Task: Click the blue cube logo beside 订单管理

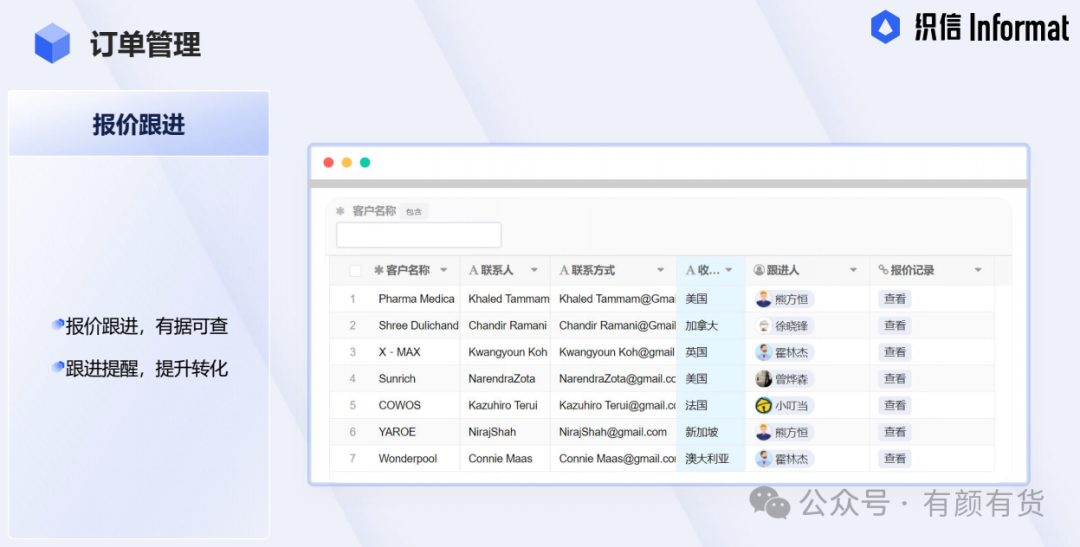Action: pos(52,43)
